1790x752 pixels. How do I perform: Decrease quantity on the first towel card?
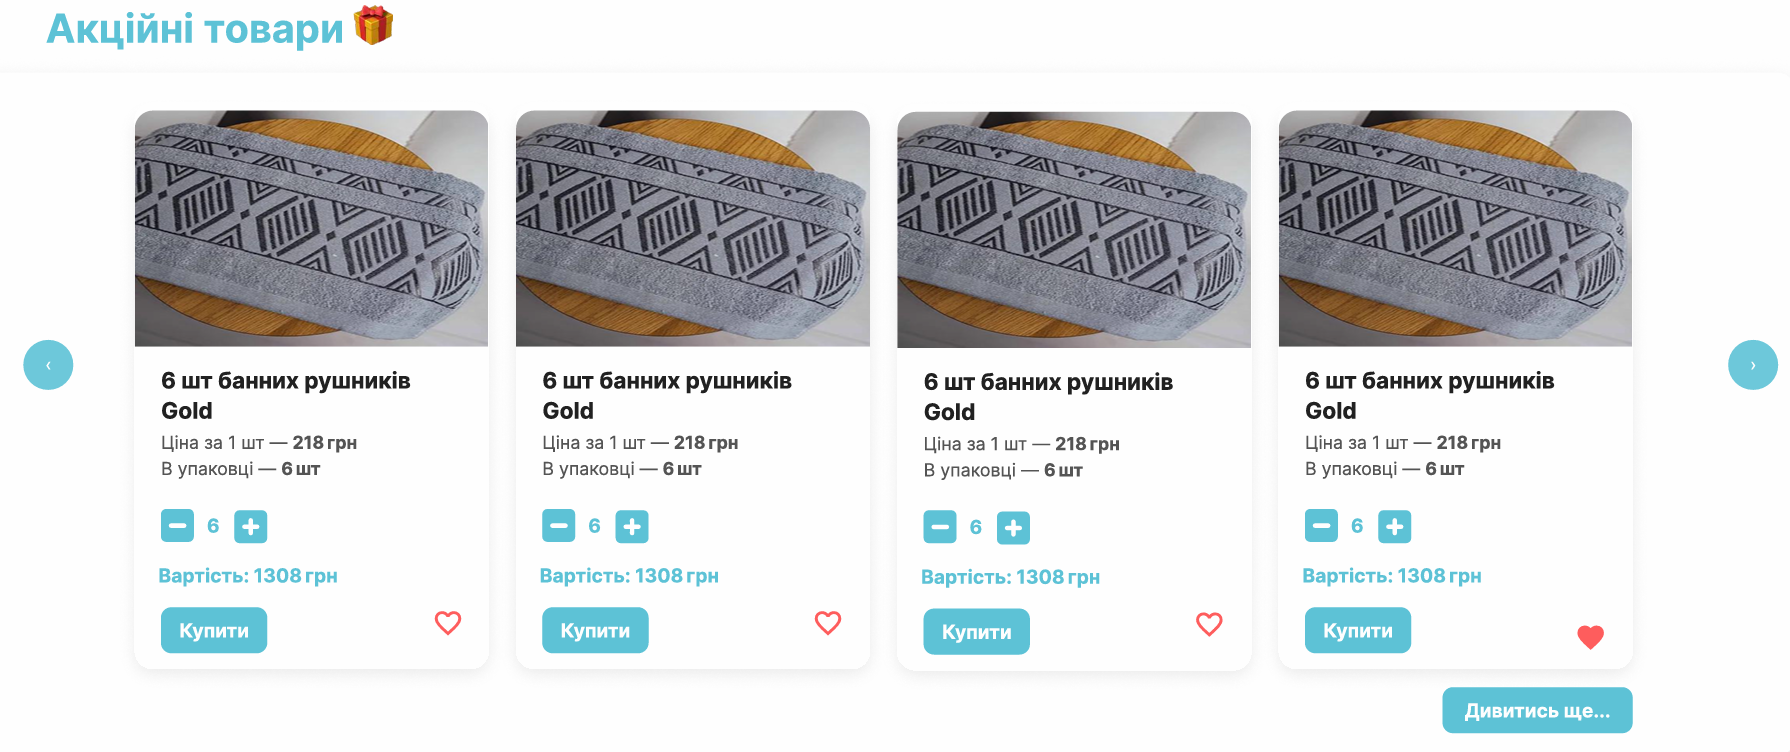click(x=177, y=525)
